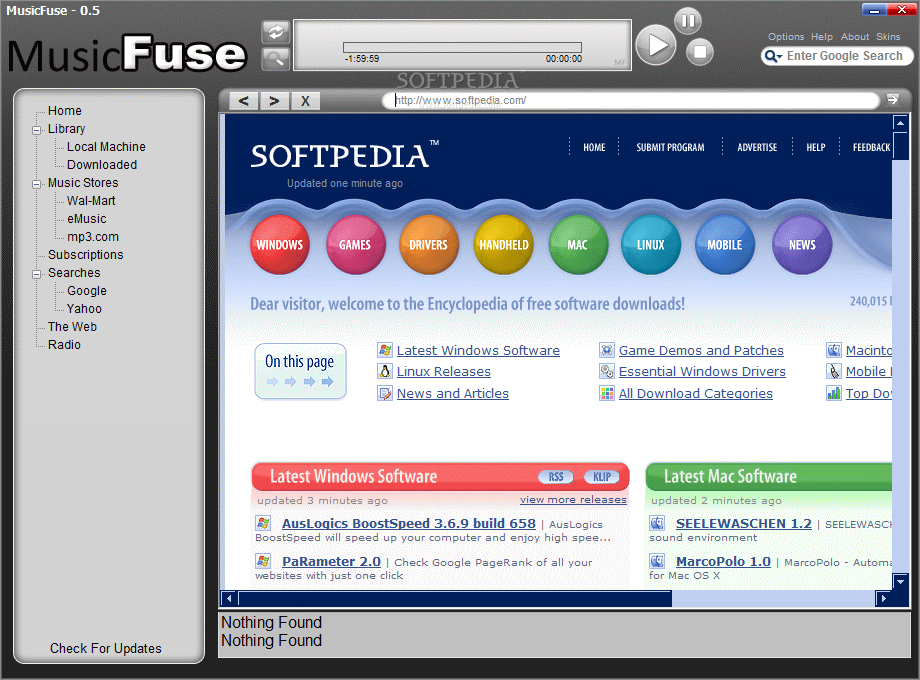Screen dimensions: 920x680
Task: Open The Web in the sidebar
Action: coord(72,327)
